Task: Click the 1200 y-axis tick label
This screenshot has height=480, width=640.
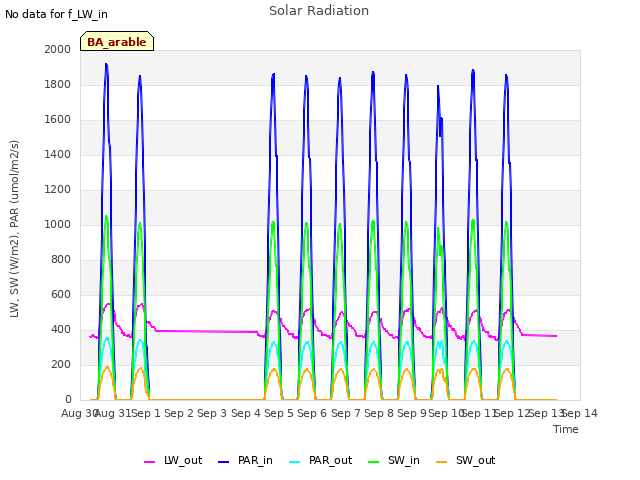Action: pyautogui.click(x=58, y=190)
